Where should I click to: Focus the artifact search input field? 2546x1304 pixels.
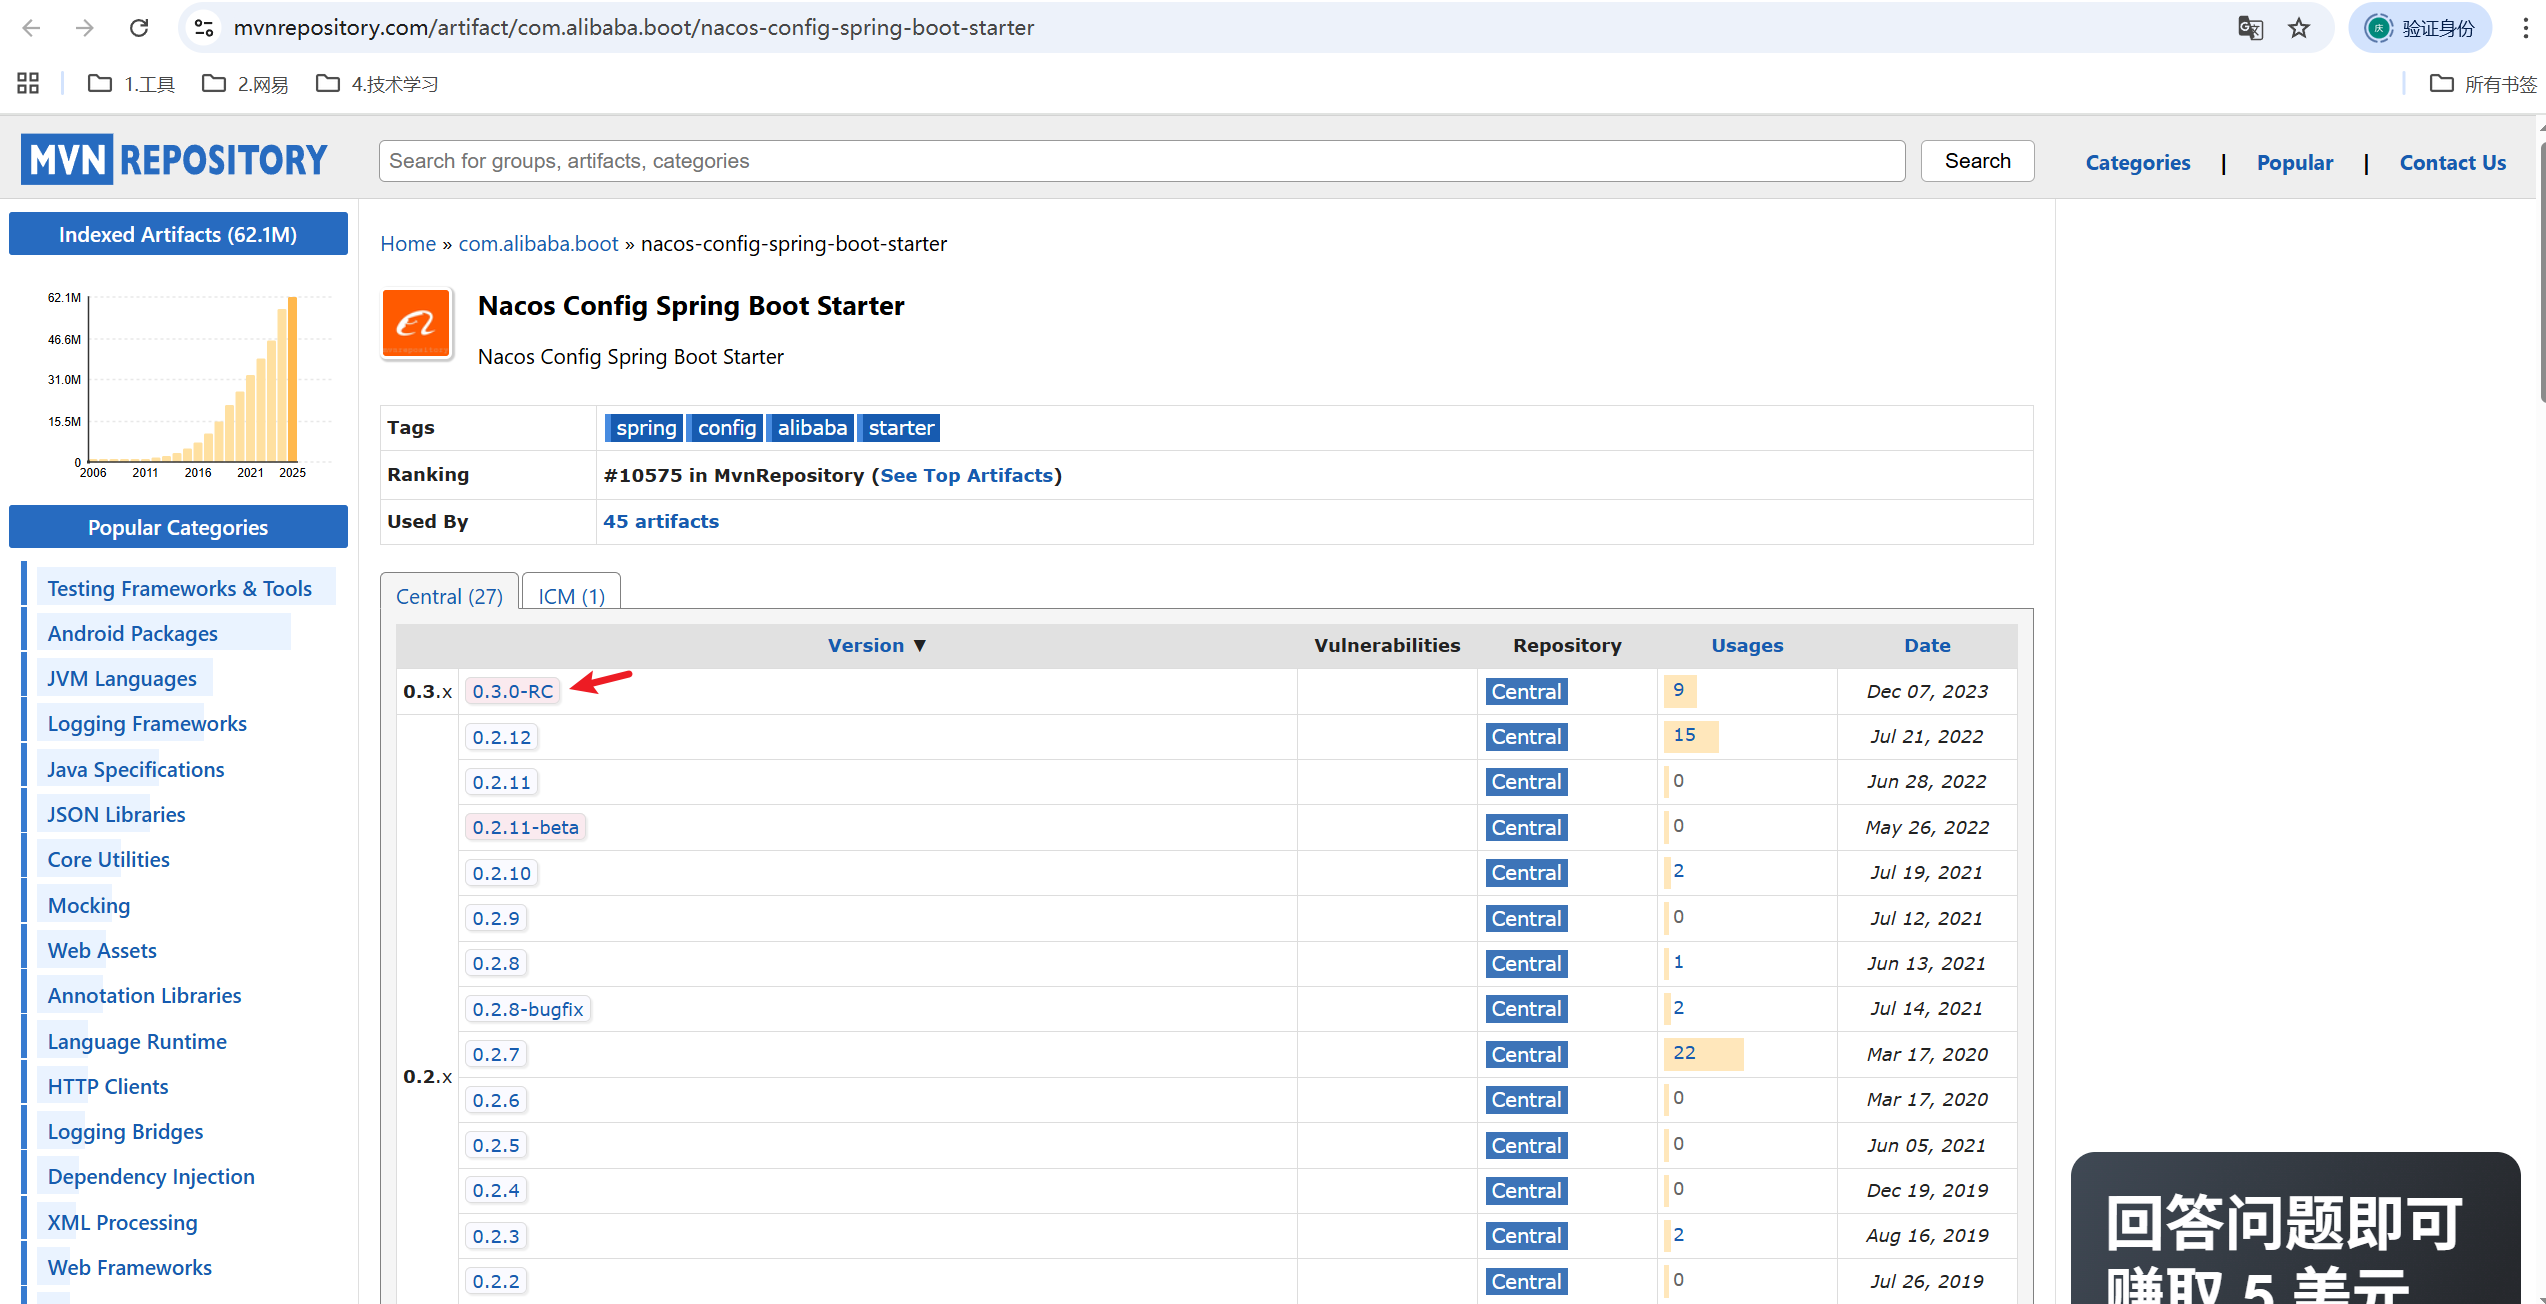click(x=1140, y=161)
